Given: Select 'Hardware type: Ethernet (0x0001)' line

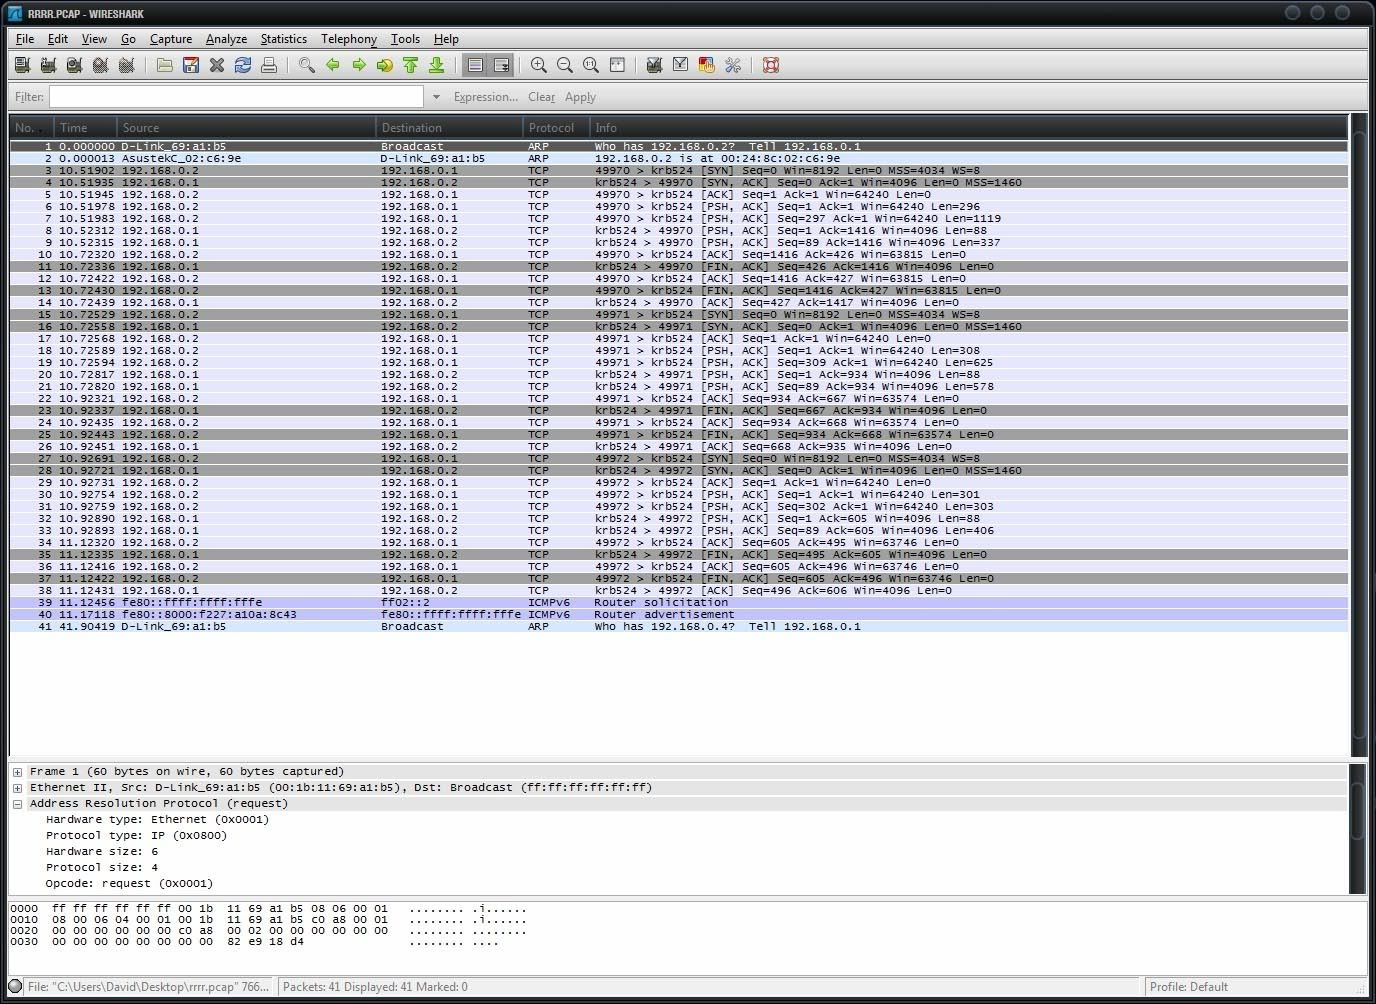Looking at the screenshot, I should point(157,820).
